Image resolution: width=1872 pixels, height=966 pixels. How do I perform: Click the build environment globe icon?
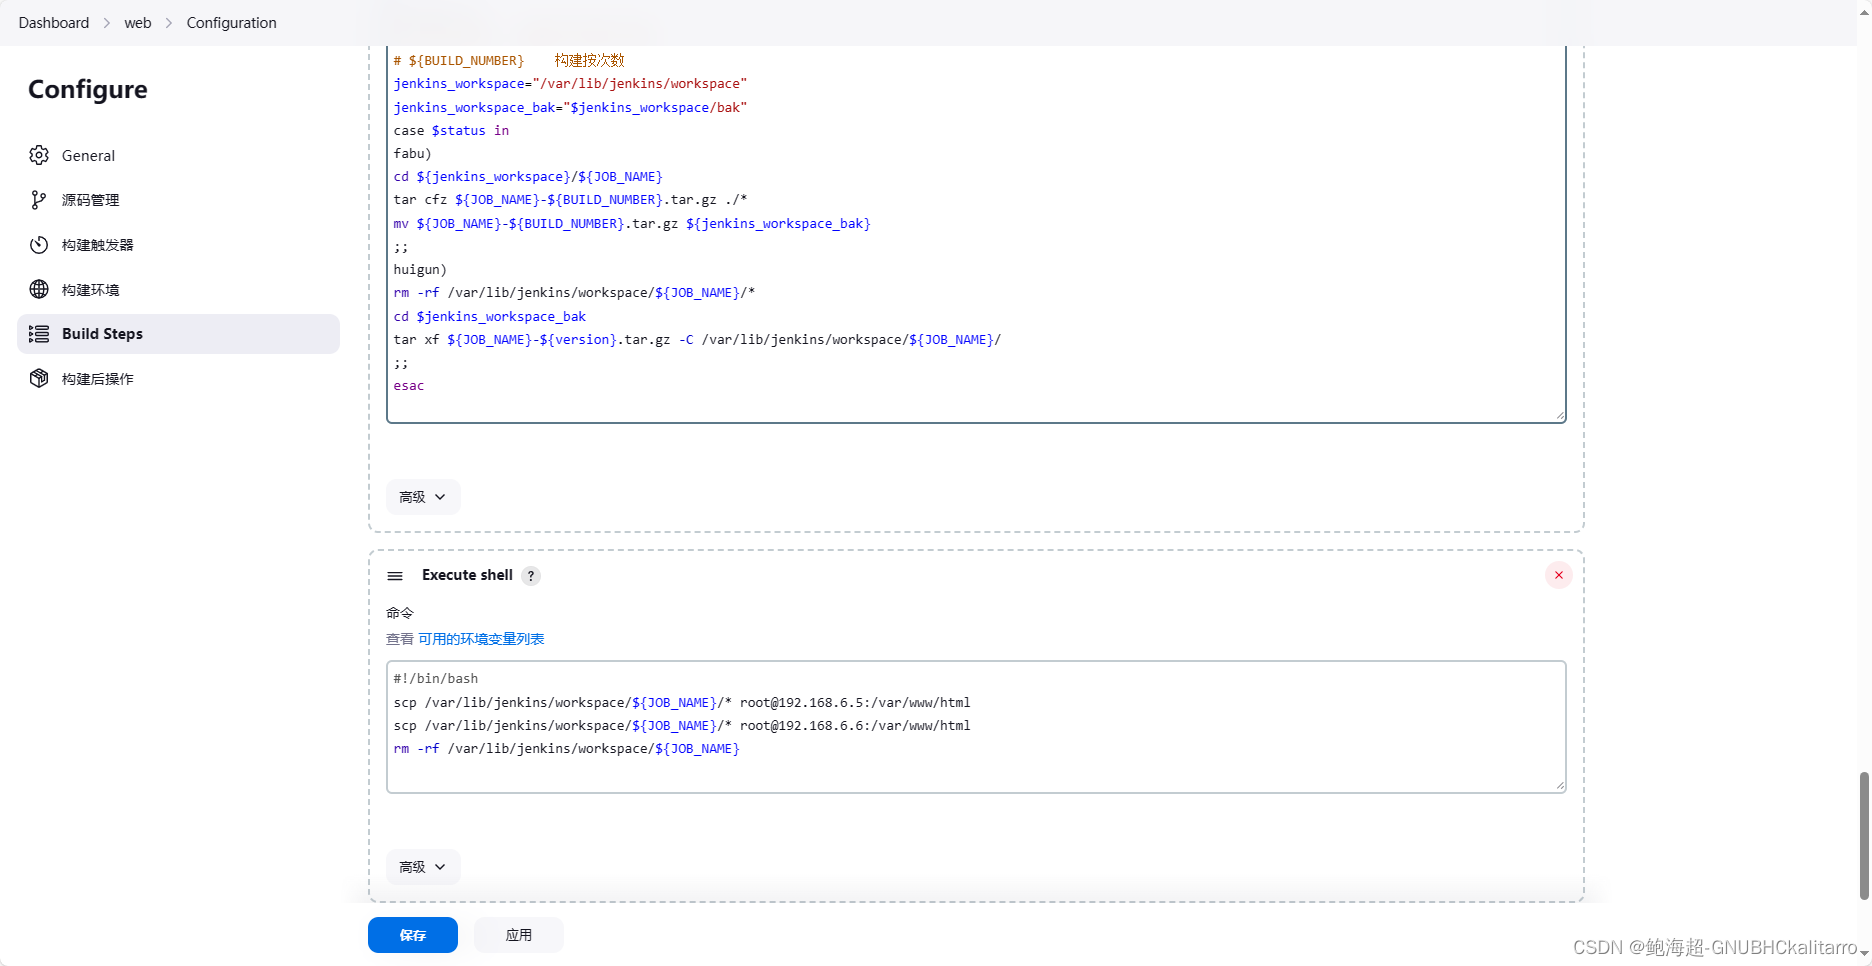coord(39,289)
